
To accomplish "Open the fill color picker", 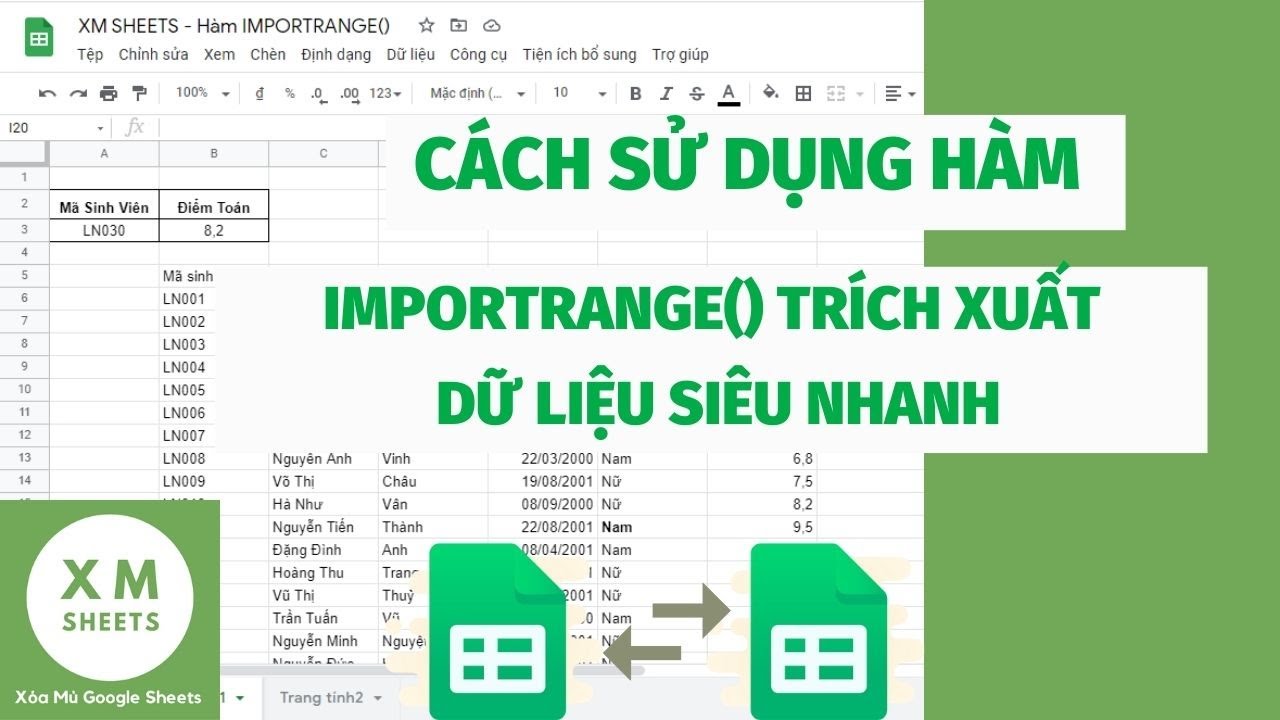I will 771,93.
